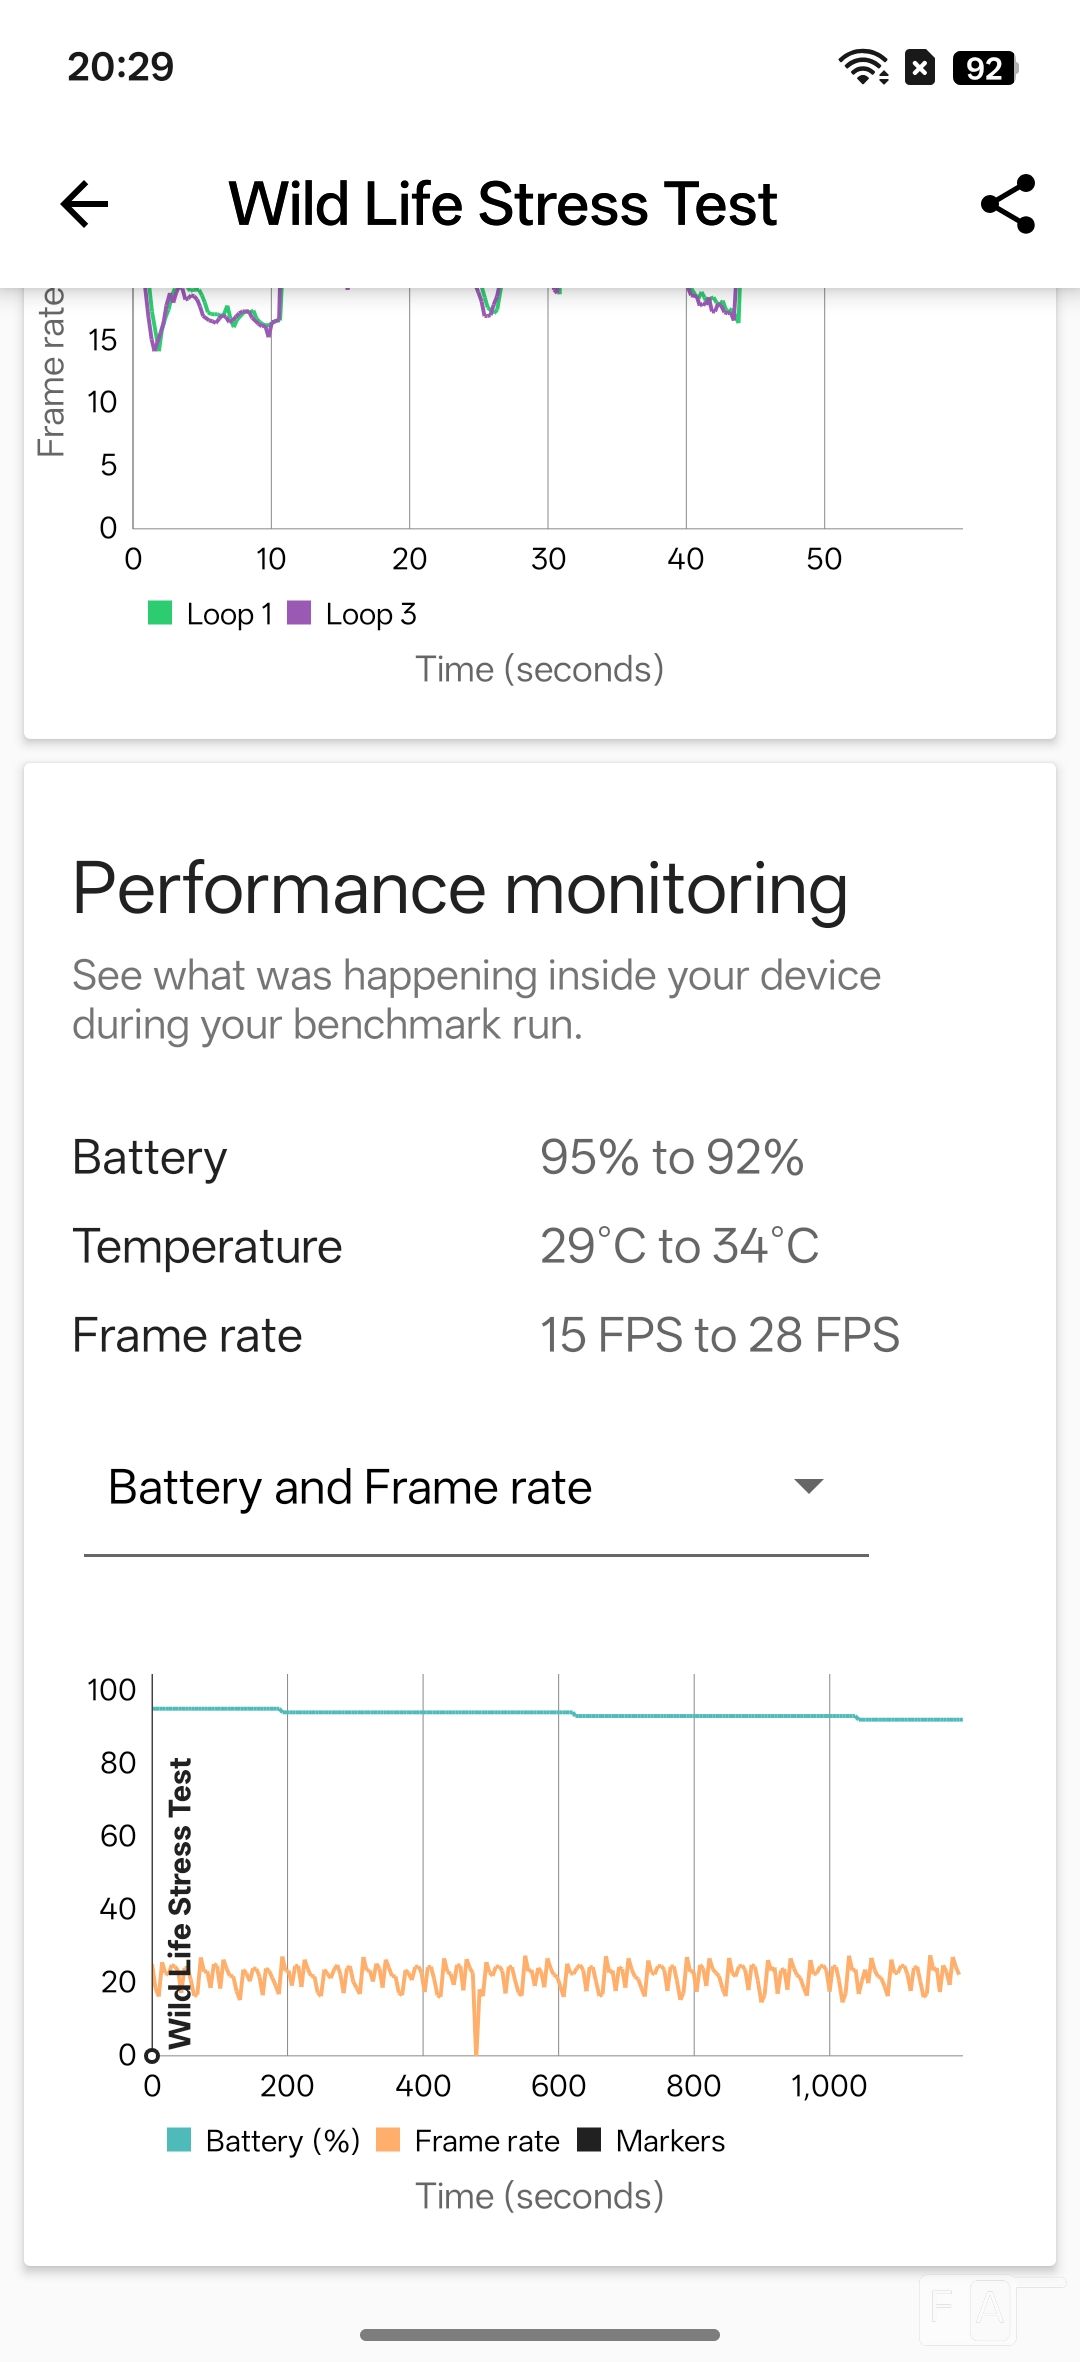This screenshot has height=2362, width=1080.
Task: Open the Battery and Frame rate dropdown
Action: [350, 1487]
